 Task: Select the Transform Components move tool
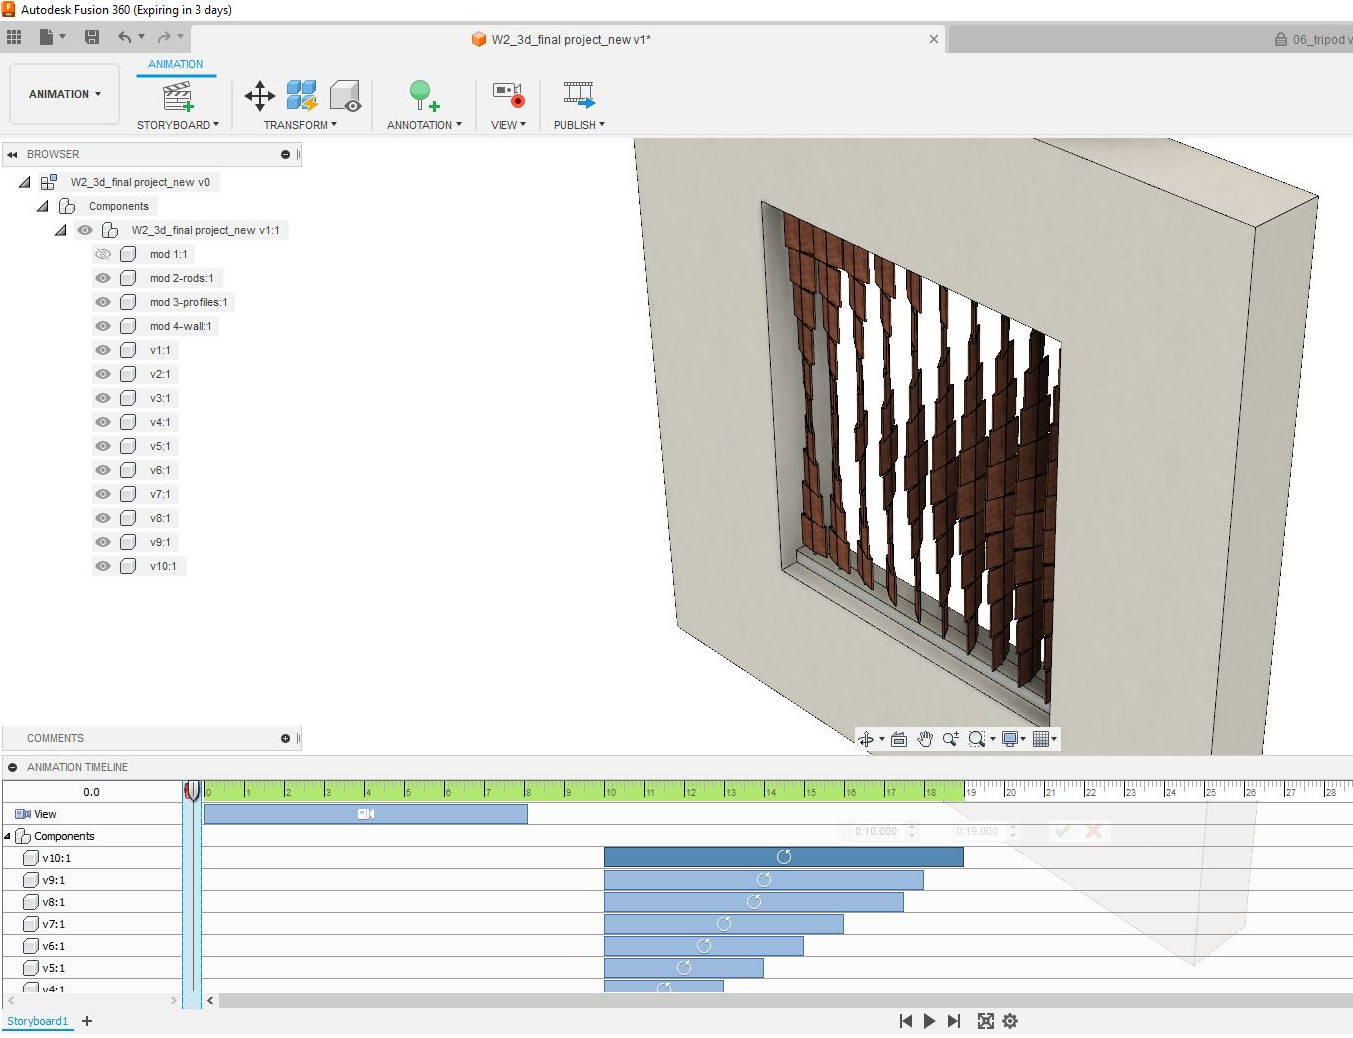[260, 96]
